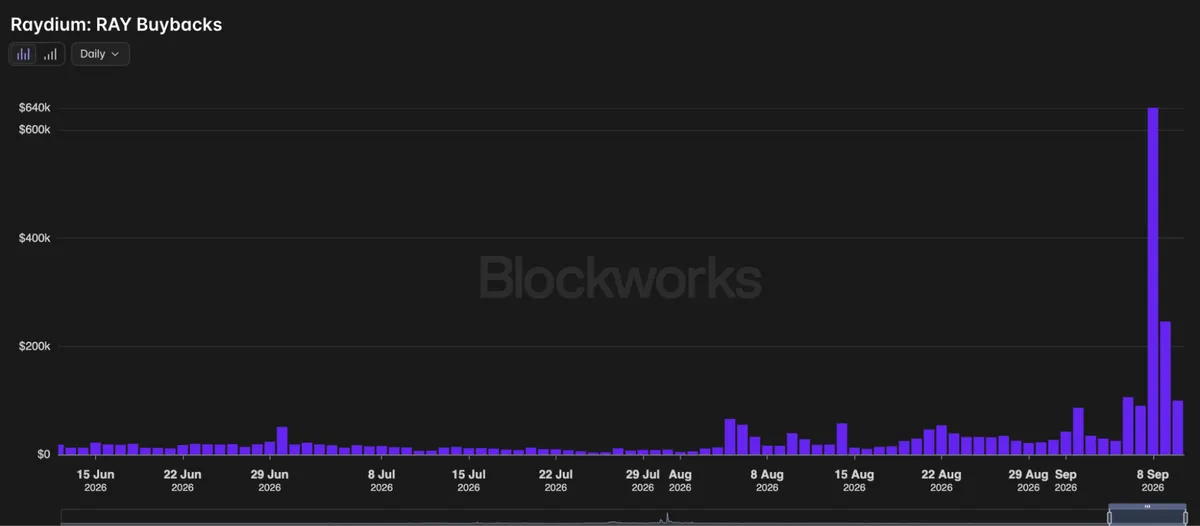The width and height of the screenshot is (1200, 526).
Task: Select the bar chart view icon
Action: 24,54
